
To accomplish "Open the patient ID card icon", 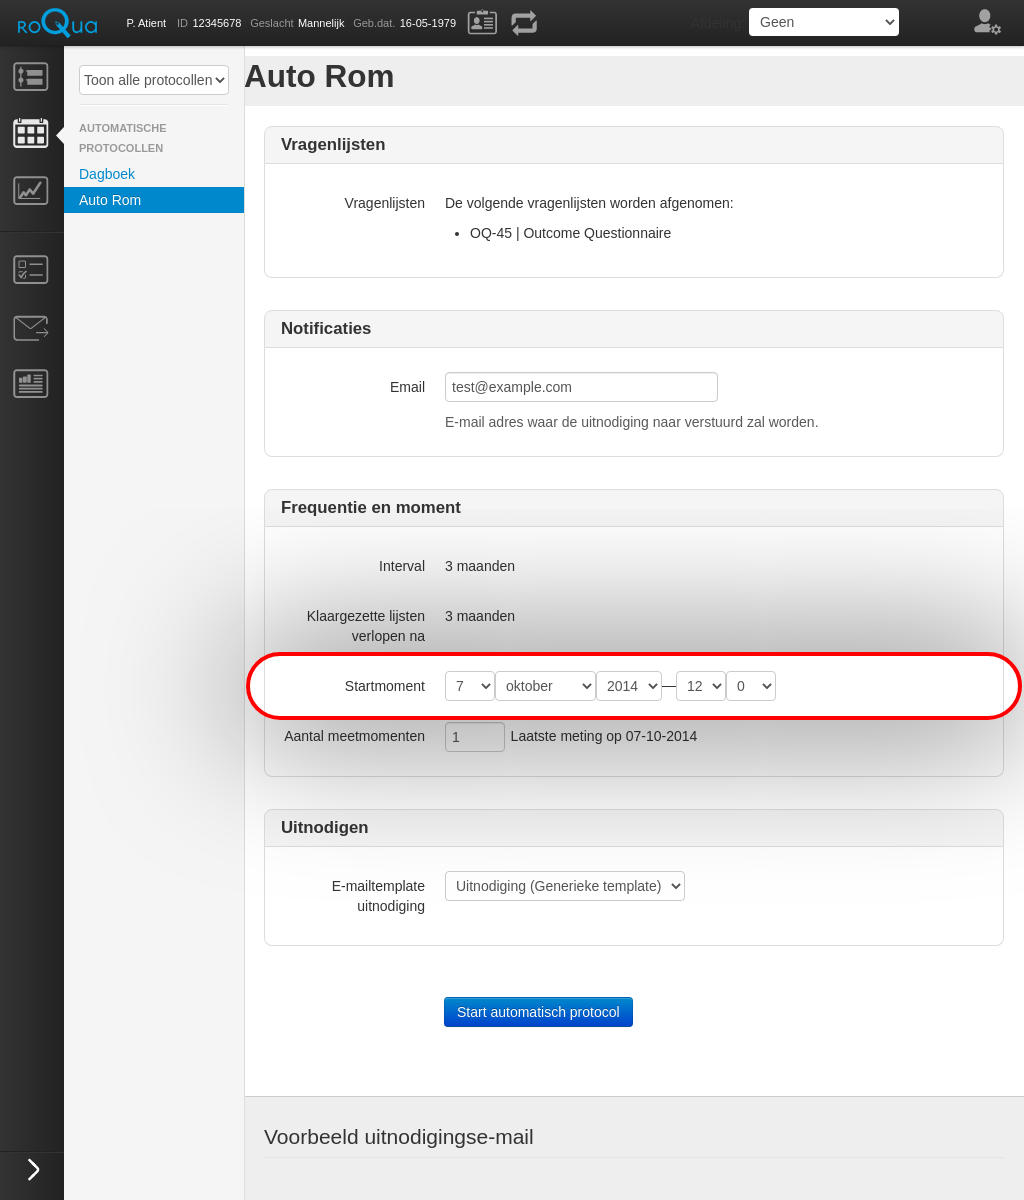I will (x=482, y=22).
